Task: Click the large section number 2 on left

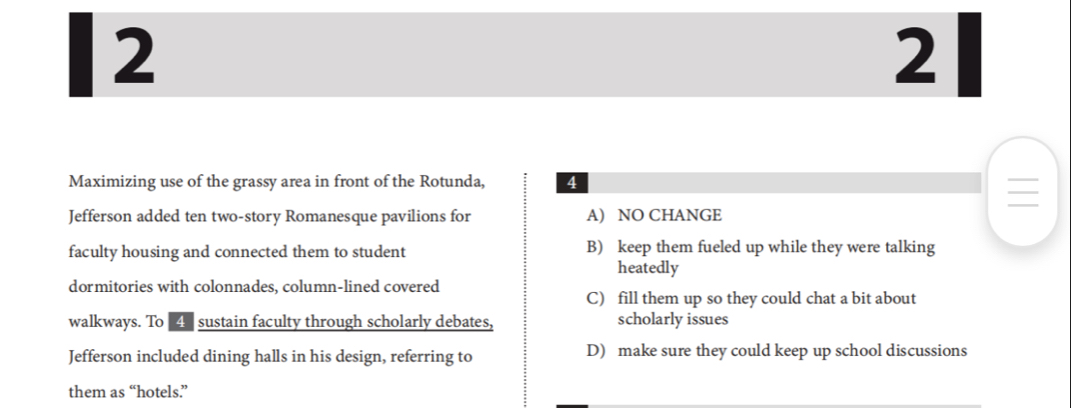Action: [134, 55]
